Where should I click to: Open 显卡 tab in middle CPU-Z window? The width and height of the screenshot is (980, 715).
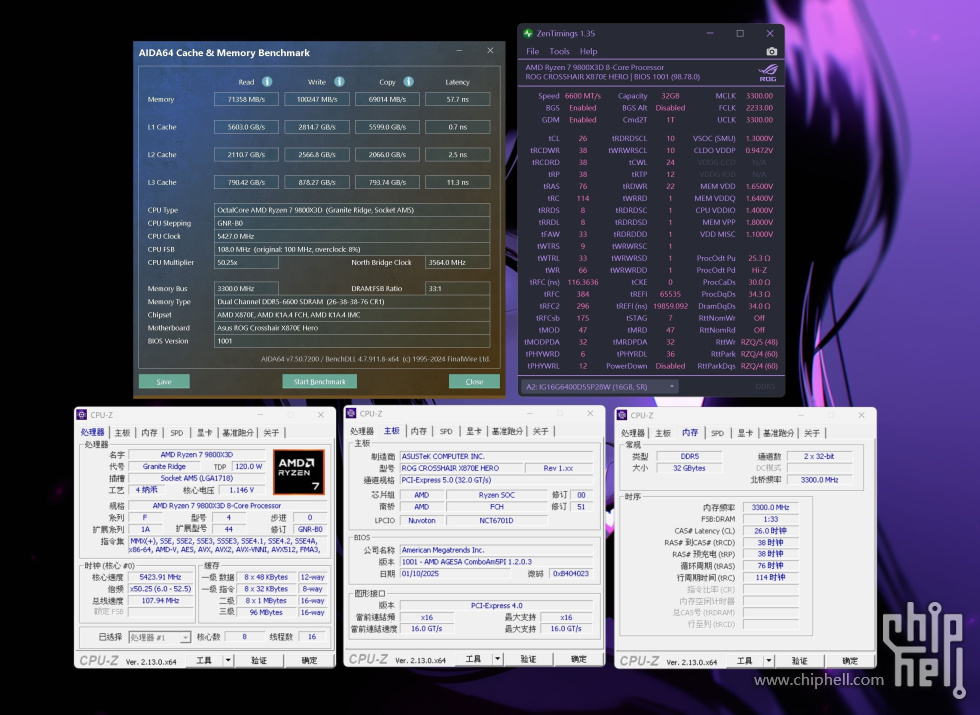click(474, 431)
